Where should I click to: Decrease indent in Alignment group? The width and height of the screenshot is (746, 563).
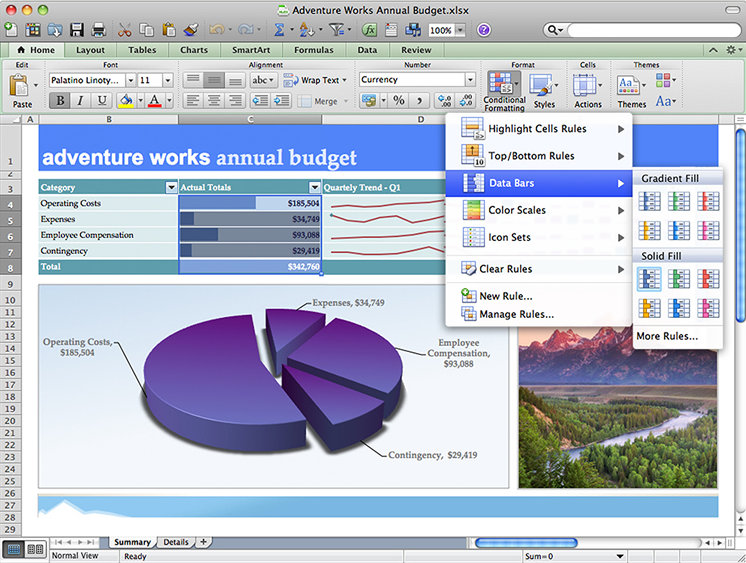(260, 100)
